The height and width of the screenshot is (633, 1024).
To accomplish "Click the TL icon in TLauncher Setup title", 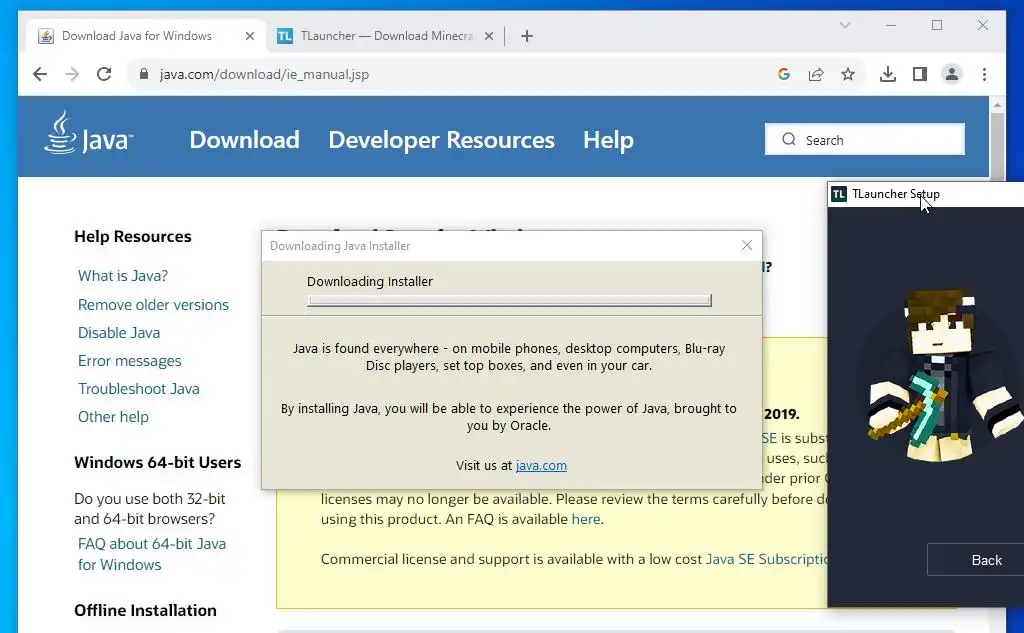I will click(x=839, y=194).
